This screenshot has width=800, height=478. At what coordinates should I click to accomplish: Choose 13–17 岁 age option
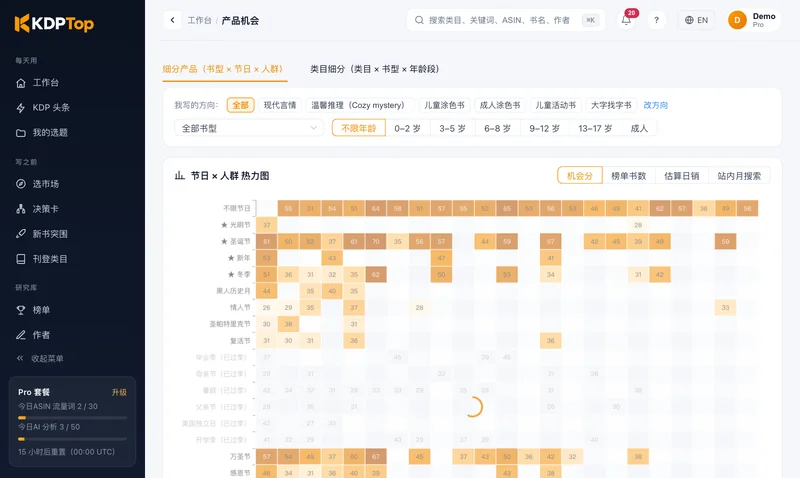pos(595,128)
